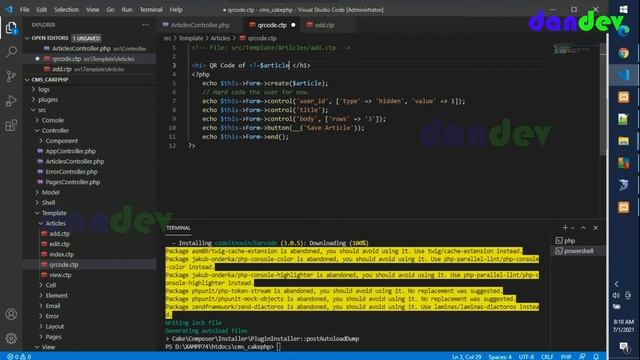
Task: Open the Extensions view
Action: coord(11,125)
